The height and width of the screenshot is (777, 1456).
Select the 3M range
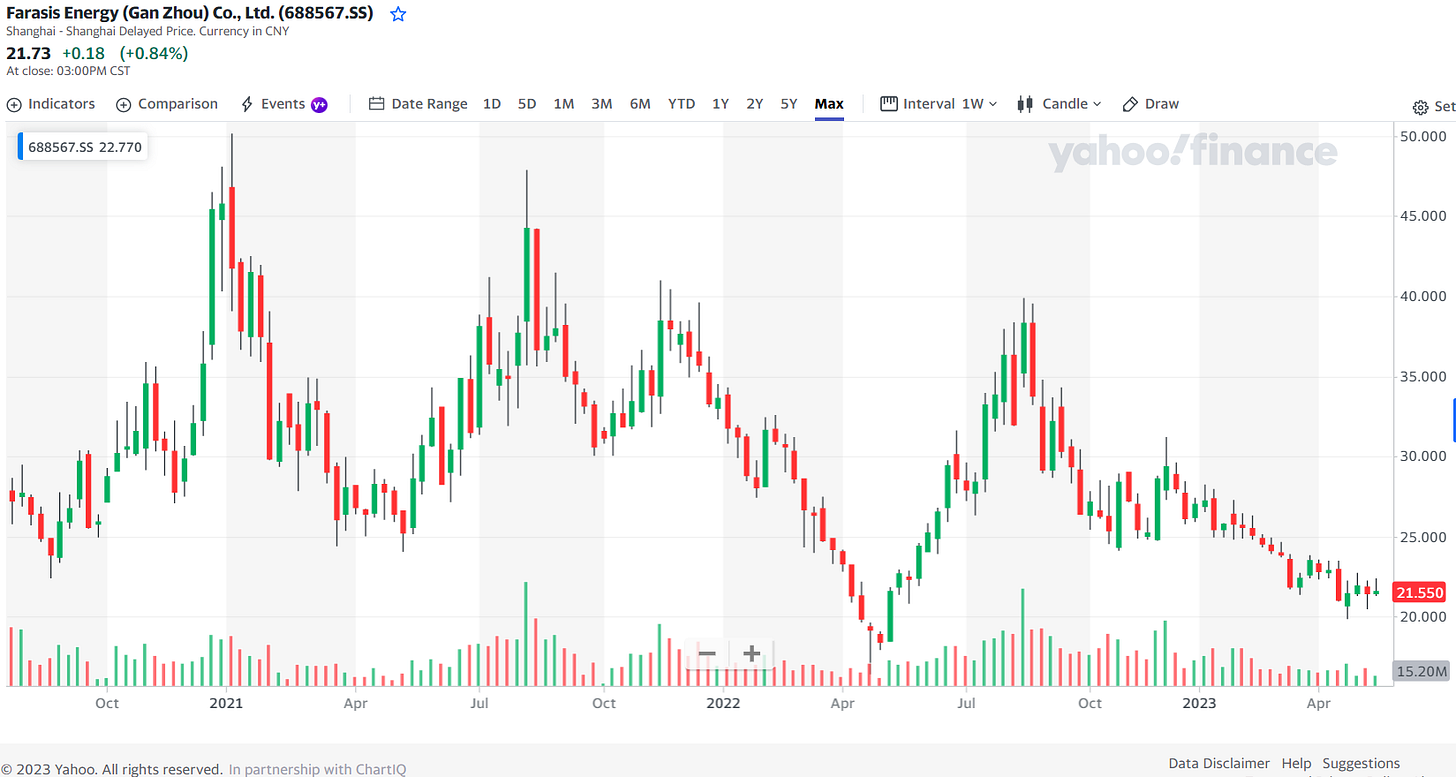pyautogui.click(x=602, y=104)
